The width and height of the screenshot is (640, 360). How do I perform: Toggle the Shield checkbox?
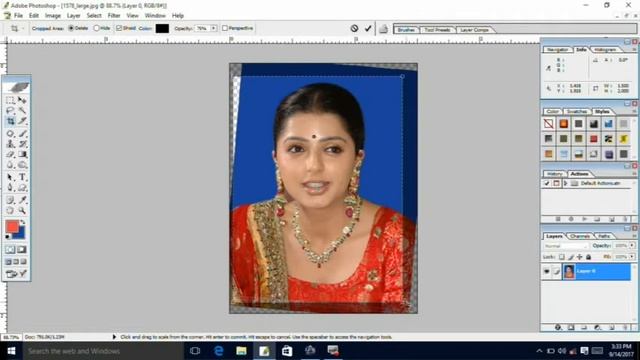[119, 28]
